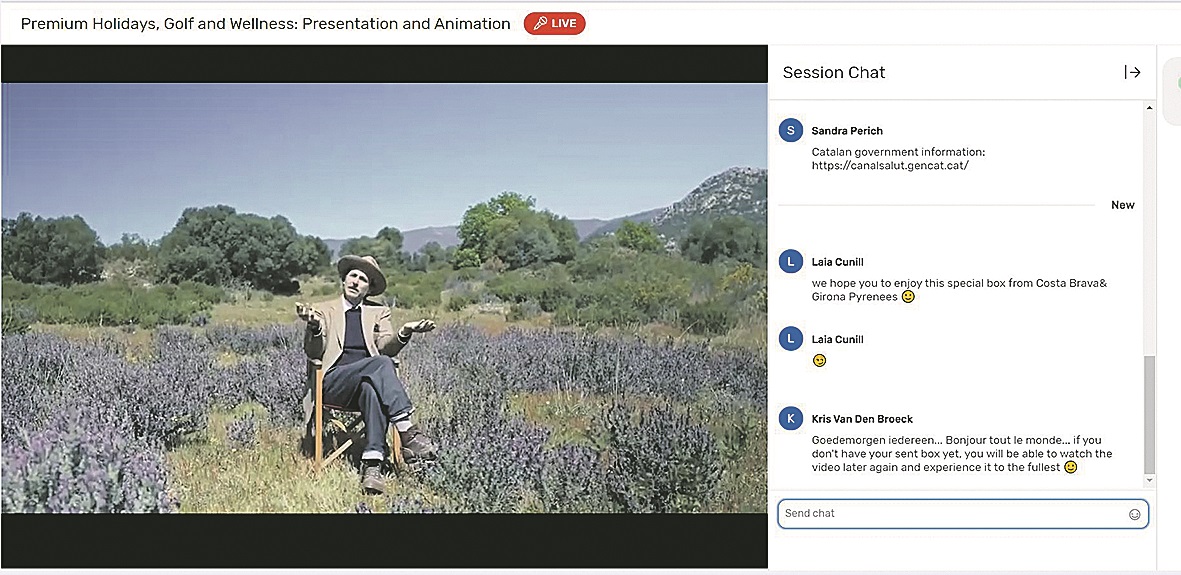1181x575 pixels.
Task: Click Kris's 'Goedemorgen iedereen' message text
Action: tap(960, 454)
